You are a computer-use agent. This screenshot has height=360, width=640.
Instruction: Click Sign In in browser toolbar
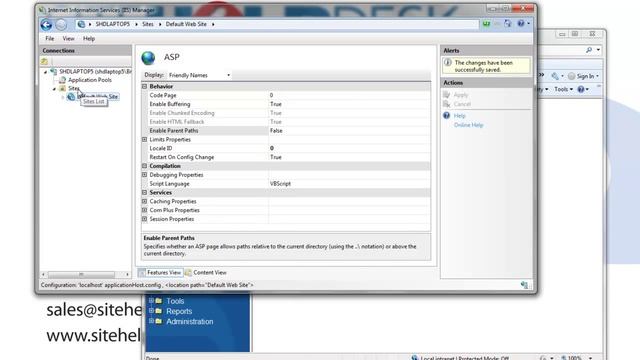click(585, 76)
